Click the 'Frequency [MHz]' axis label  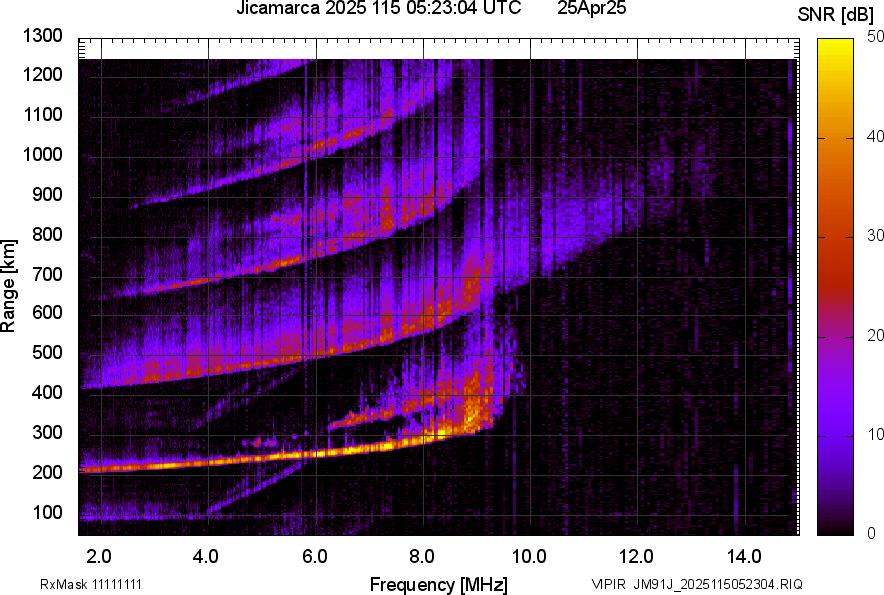439,584
